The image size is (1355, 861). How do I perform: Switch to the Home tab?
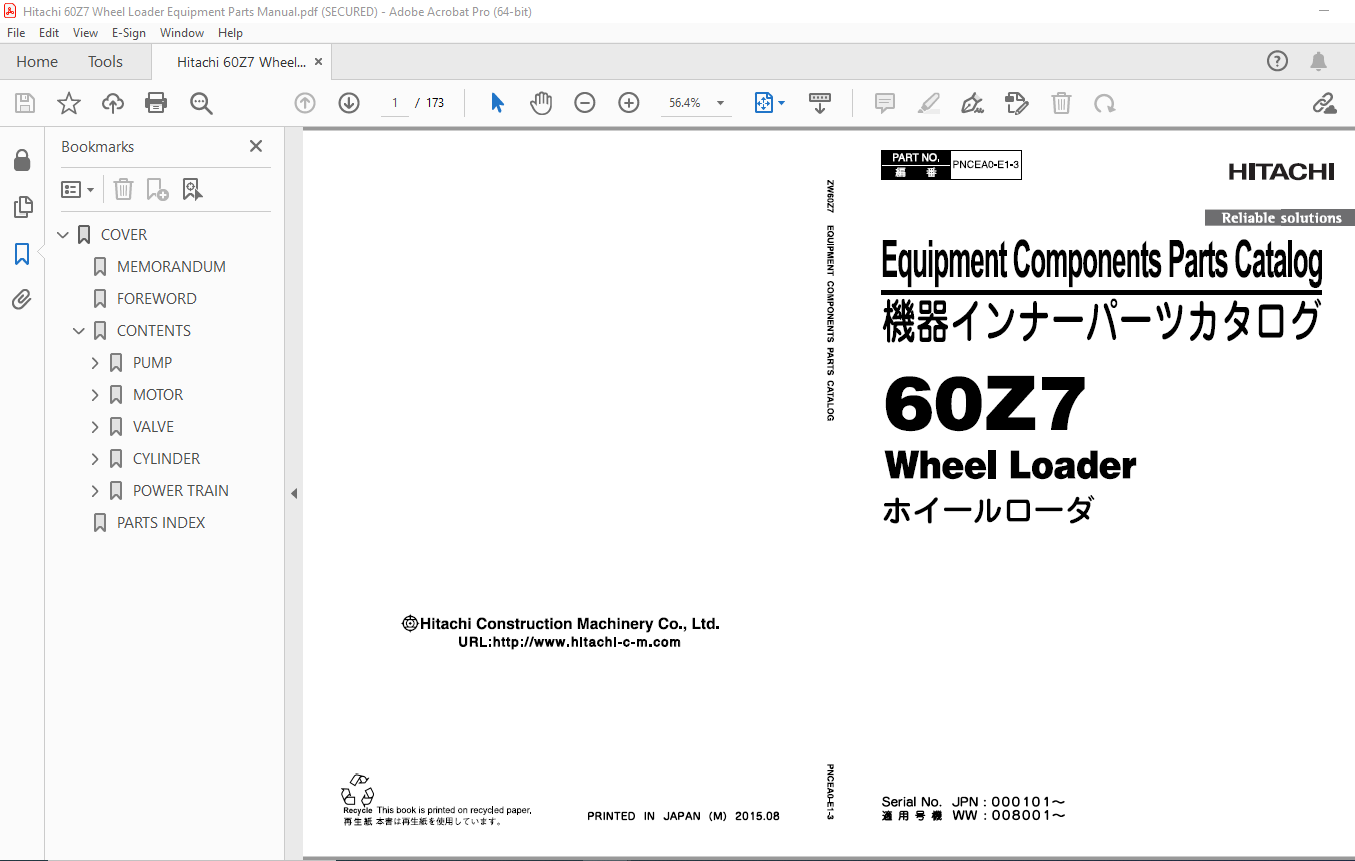tap(37, 61)
